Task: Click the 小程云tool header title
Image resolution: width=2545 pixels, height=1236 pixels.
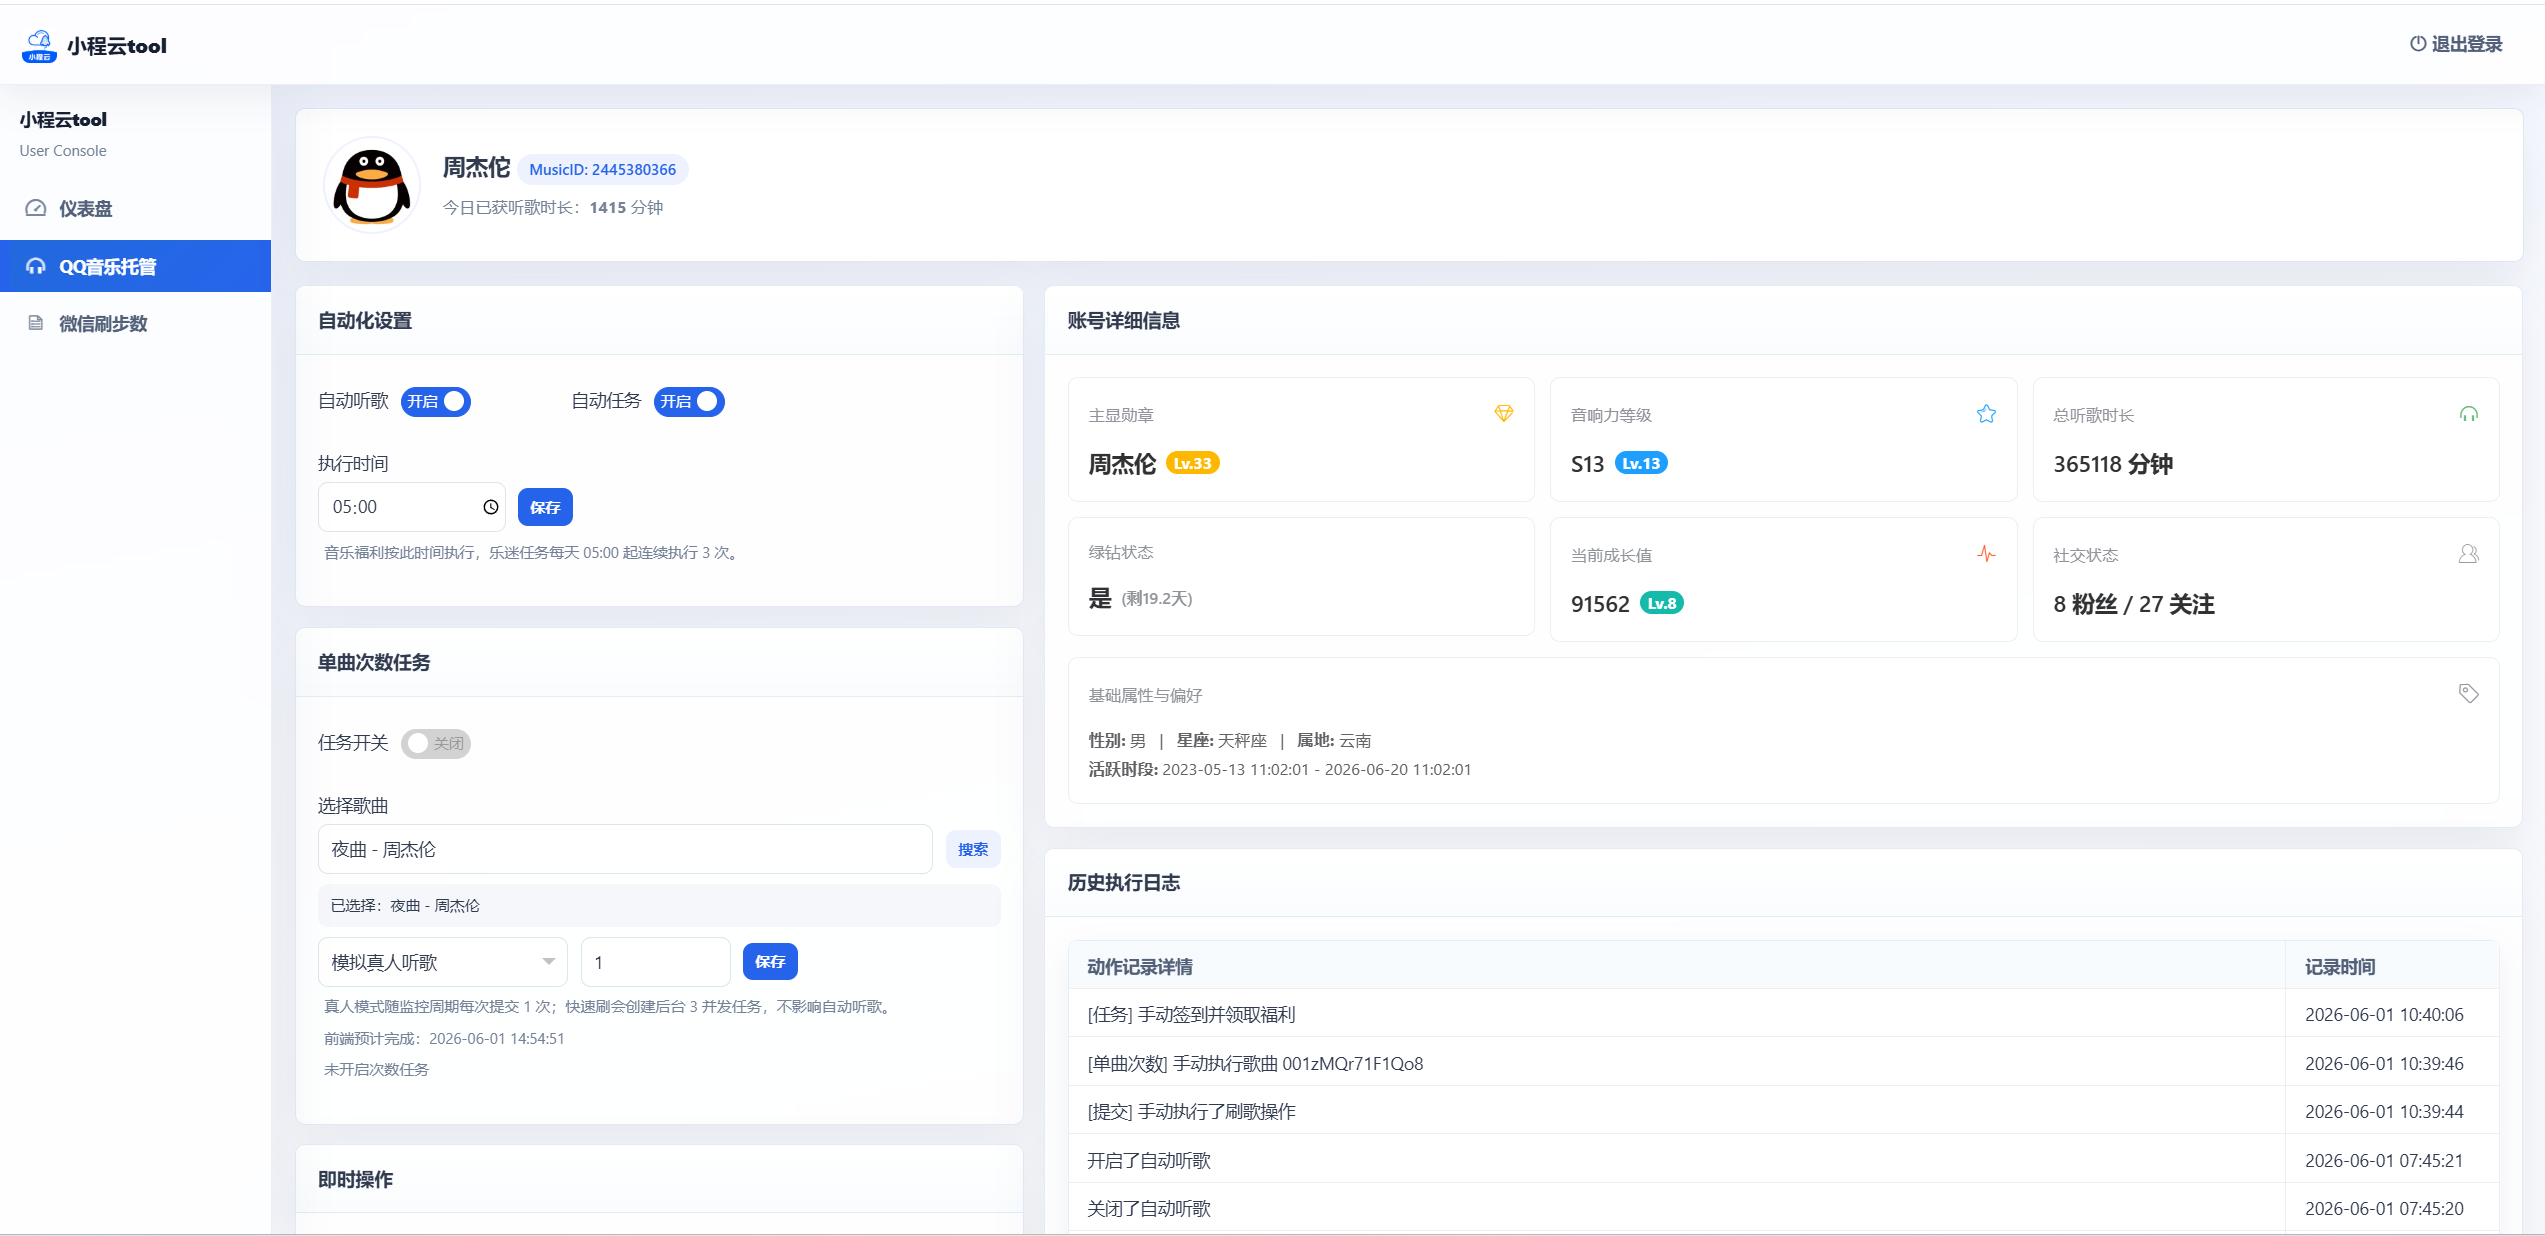Action: click(117, 46)
